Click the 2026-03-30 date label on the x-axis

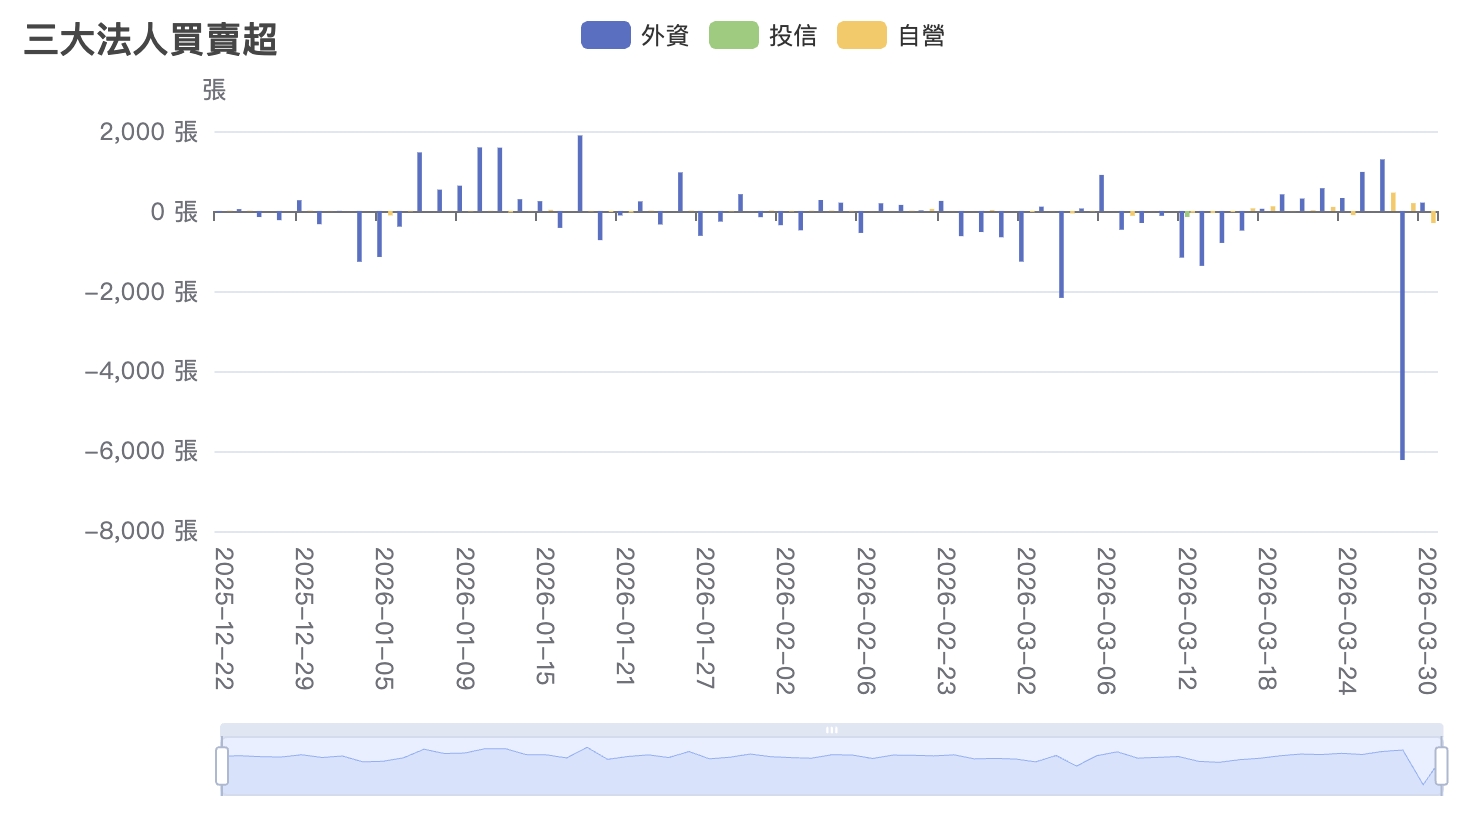pyautogui.click(x=1427, y=620)
